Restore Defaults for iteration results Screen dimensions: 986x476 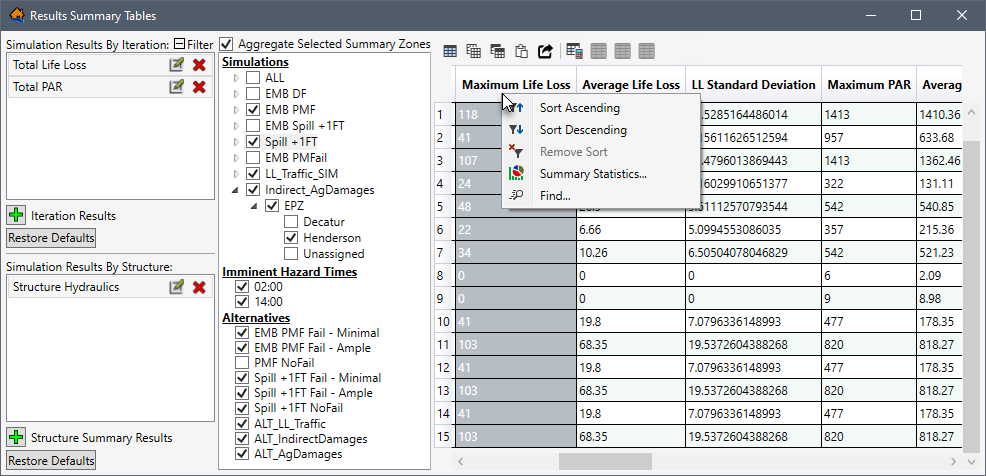[x=52, y=238]
